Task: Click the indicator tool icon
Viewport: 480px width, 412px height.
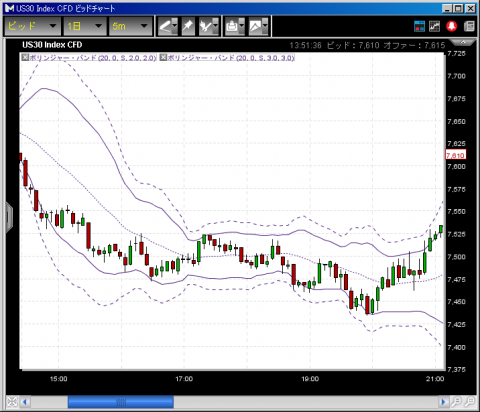Action: pyautogui.click(x=206, y=26)
